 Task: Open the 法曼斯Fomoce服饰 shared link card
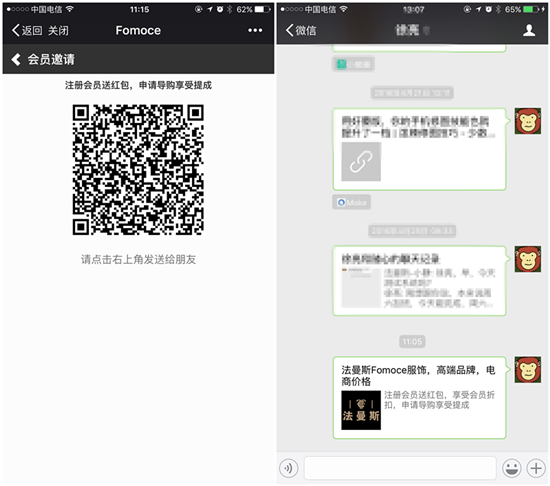[x=420, y=398]
